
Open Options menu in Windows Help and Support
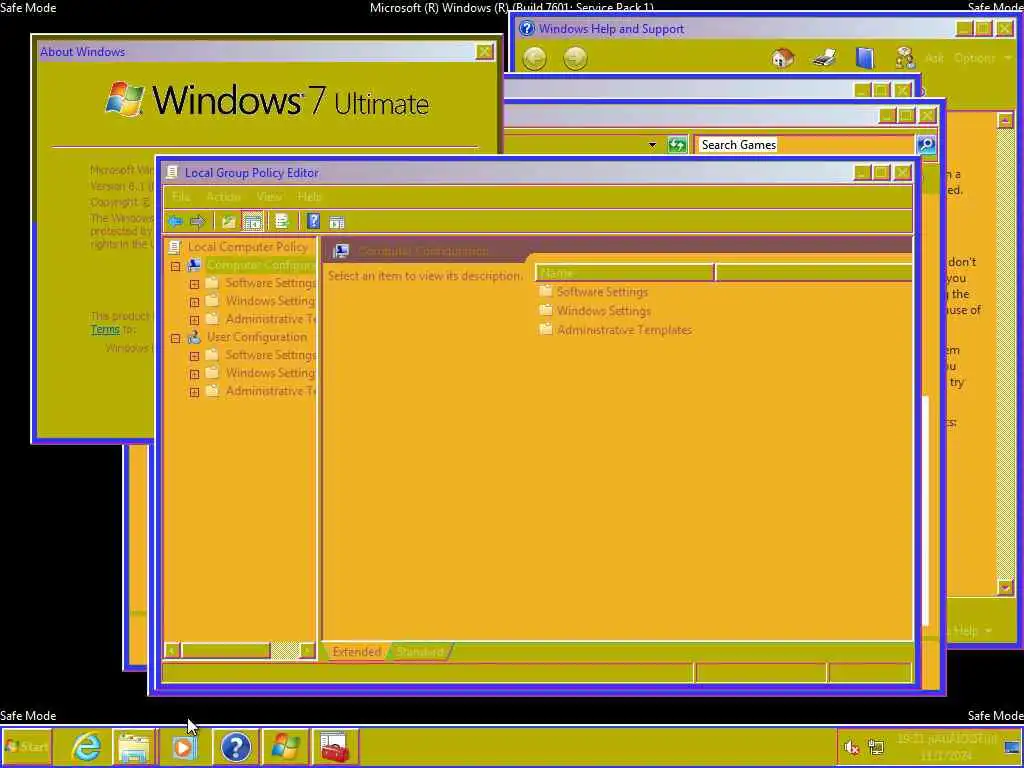coord(982,58)
